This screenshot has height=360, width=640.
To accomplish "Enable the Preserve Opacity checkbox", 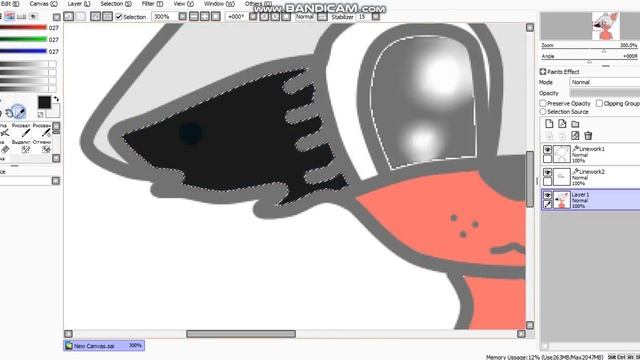I will pyautogui.click(x=543, y=103).
